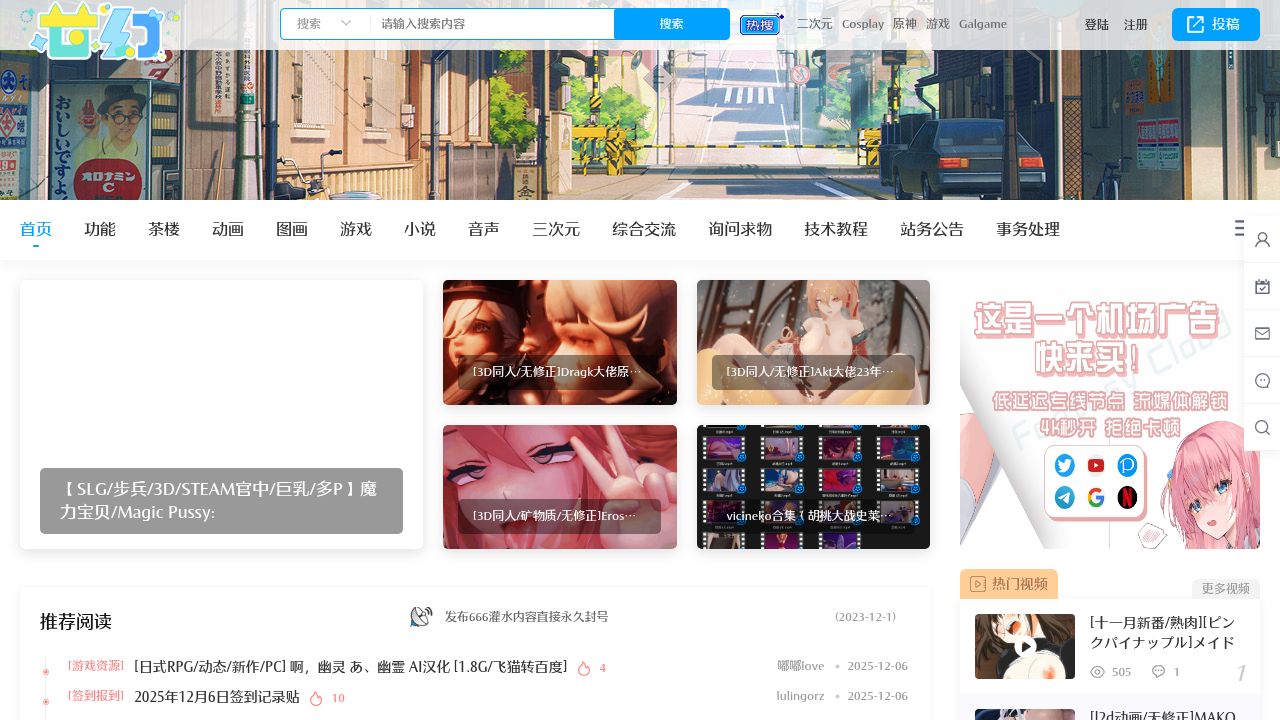Screen dimensions: 1280x720
Task: Click the user profile icon in right sidebar
Action: pyautogui.click(x=1262, y=240)
